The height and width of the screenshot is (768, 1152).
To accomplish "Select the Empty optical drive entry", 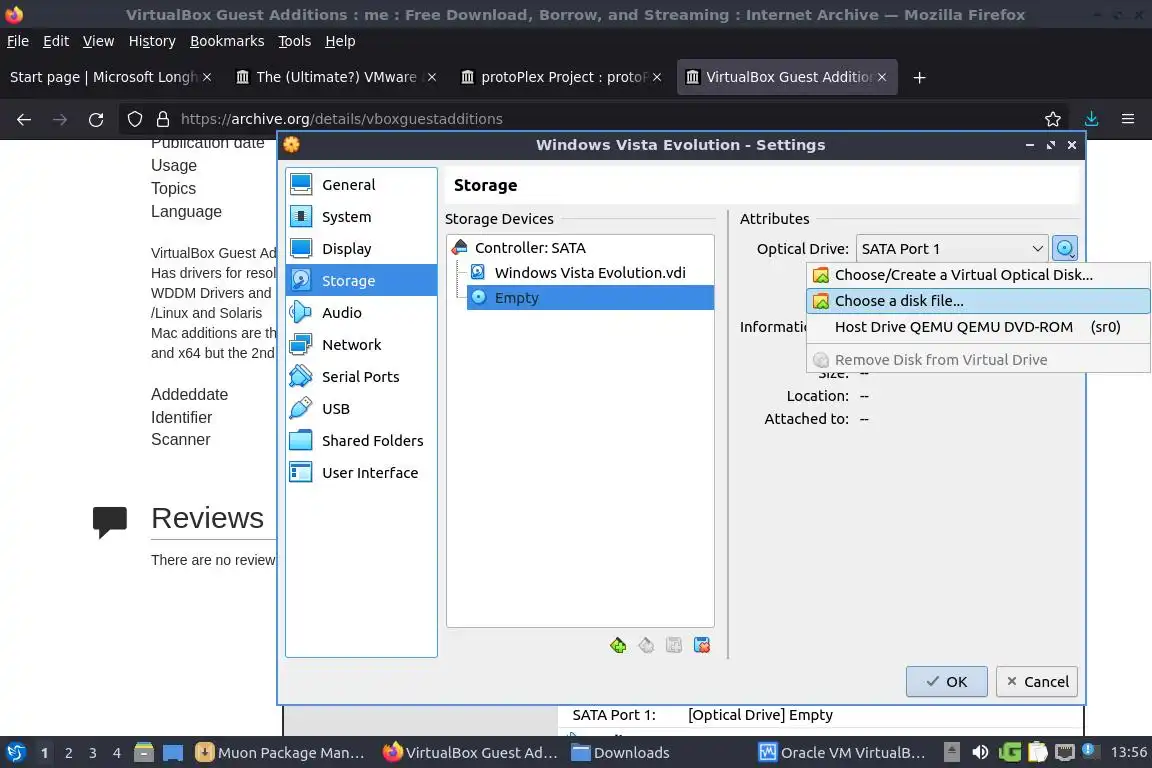I will [590, 298].
